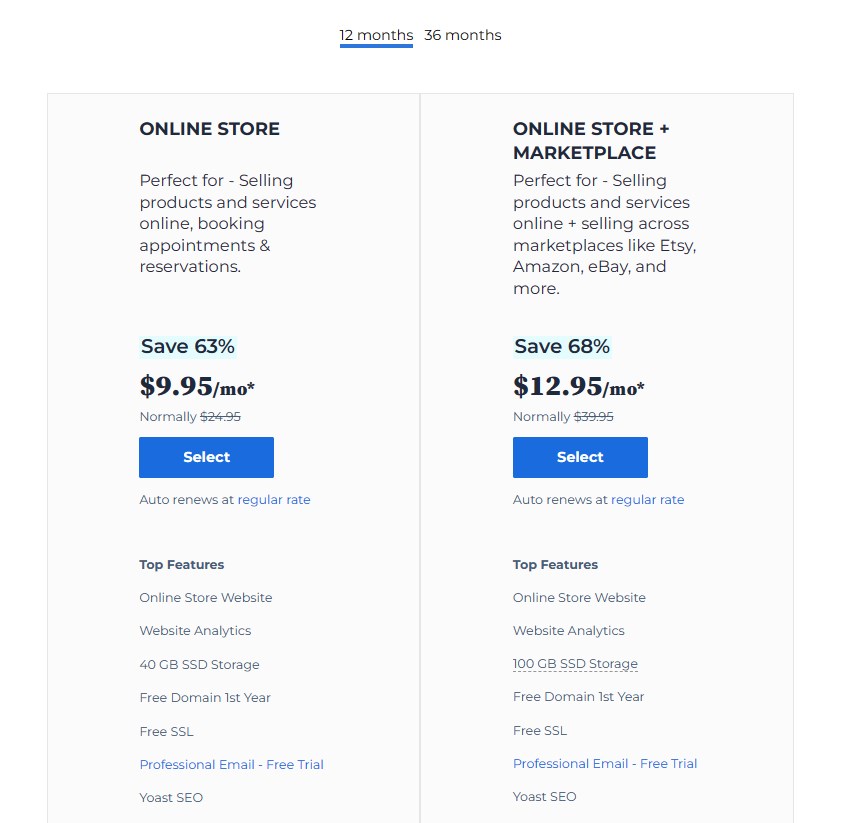The height and width of the screenshot is (823, 856).
Task: Open Professional Email link in Marketplace plan
Action: coord(605,764)
